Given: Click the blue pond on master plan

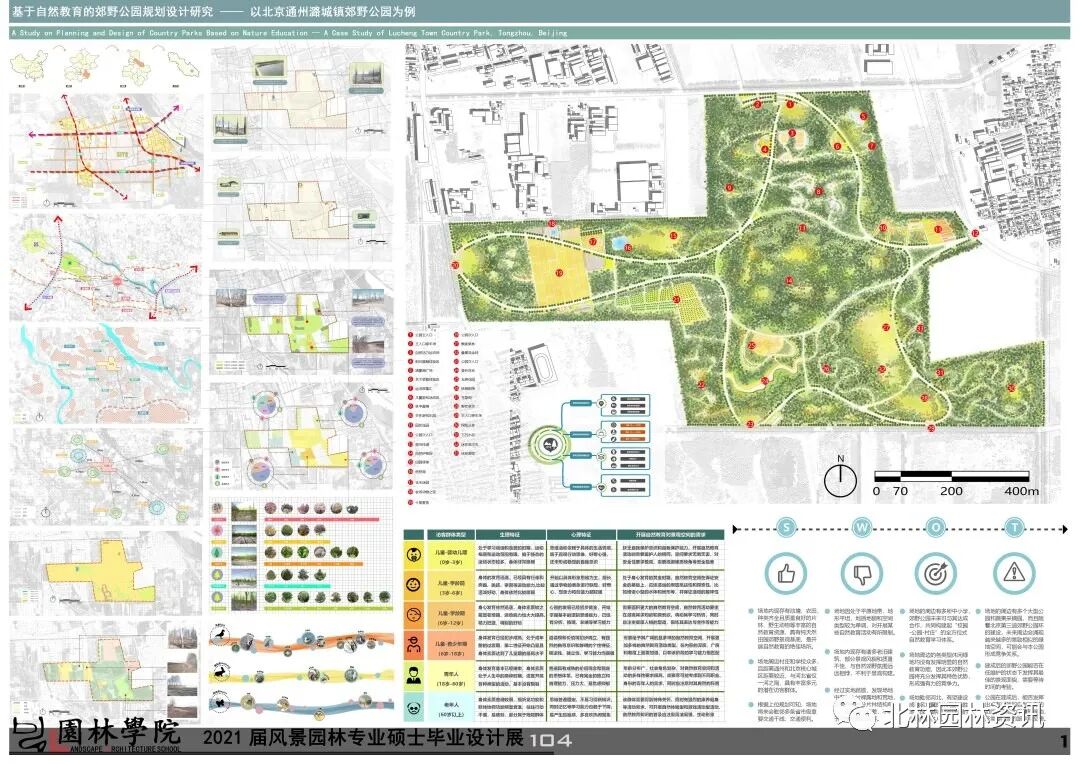Looking at the screenshot, I should [x=619, y=242].
